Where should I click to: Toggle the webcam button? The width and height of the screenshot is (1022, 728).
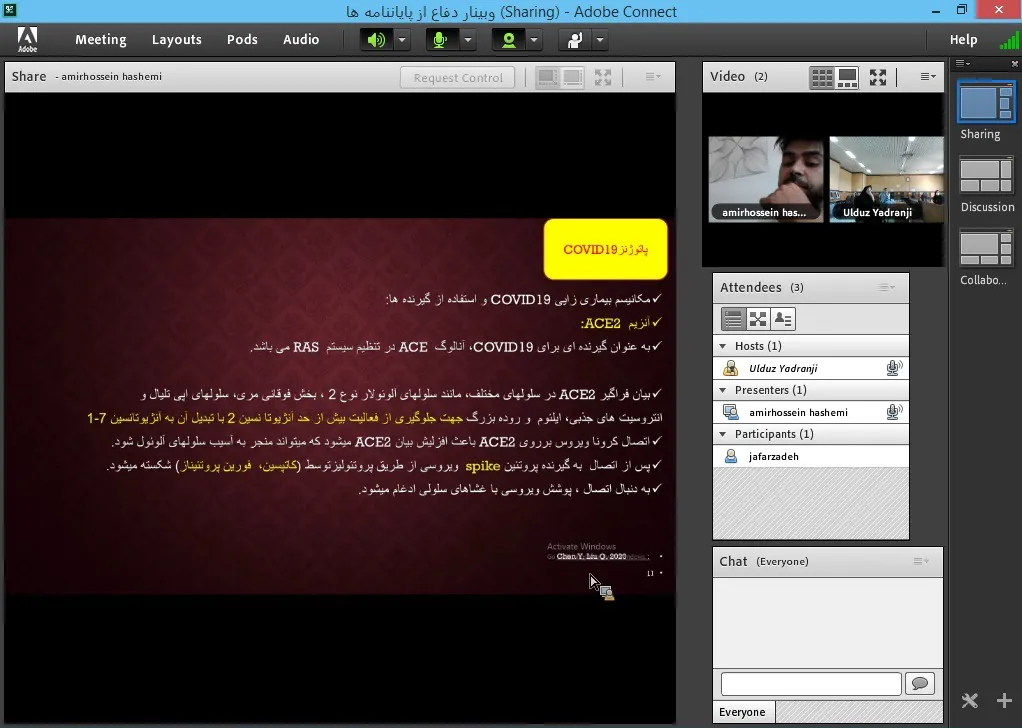509,40
